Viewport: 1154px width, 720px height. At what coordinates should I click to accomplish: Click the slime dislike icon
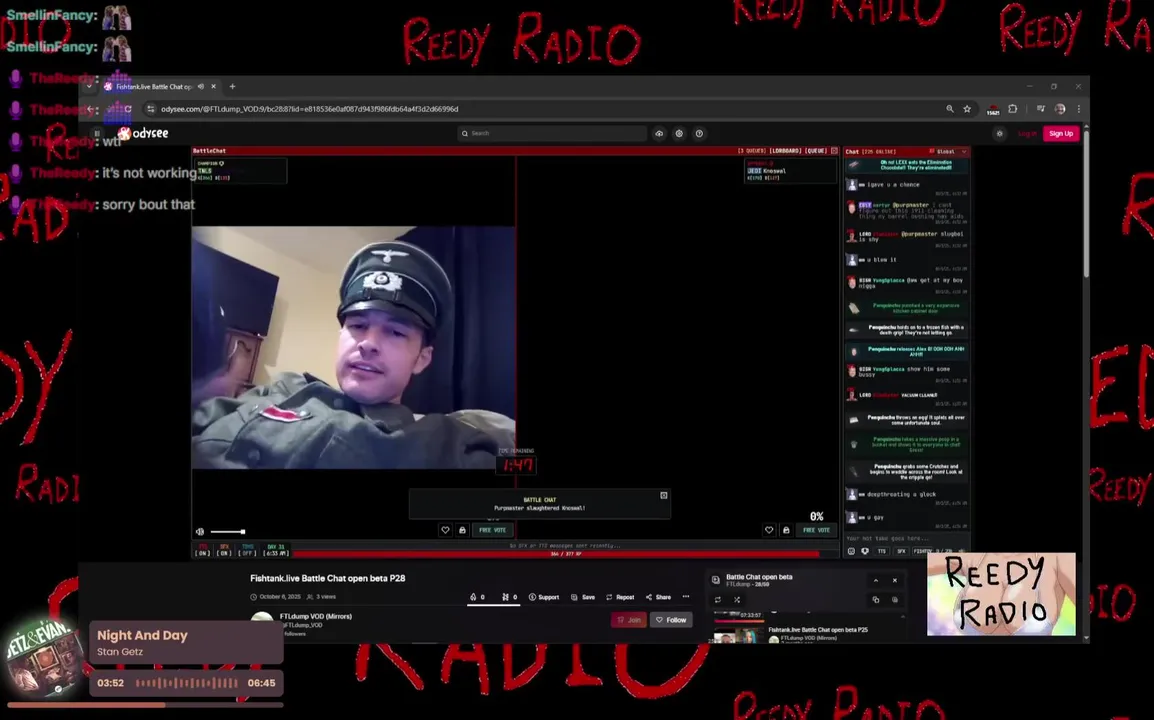(506, 597)
